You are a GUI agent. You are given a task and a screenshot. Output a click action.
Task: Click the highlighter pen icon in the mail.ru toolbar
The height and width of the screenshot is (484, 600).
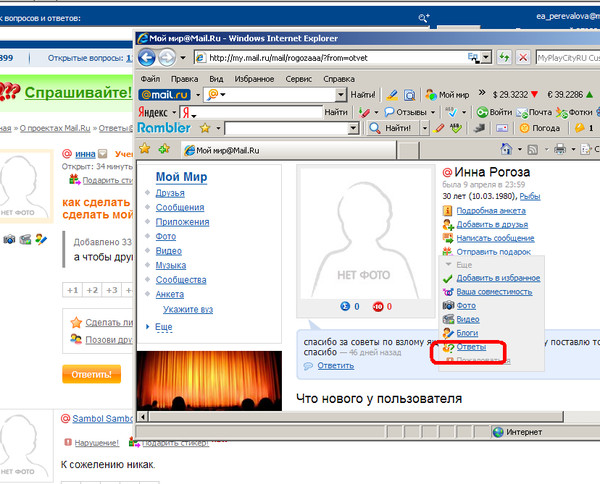[x=392, y=95]
